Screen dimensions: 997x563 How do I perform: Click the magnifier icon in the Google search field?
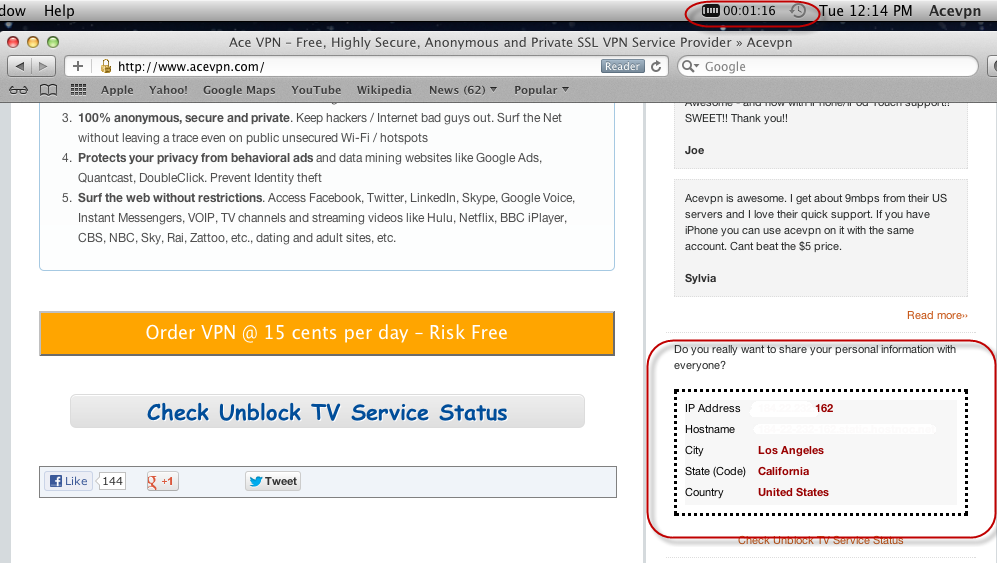pyautogui.click(x=689, y=66)
